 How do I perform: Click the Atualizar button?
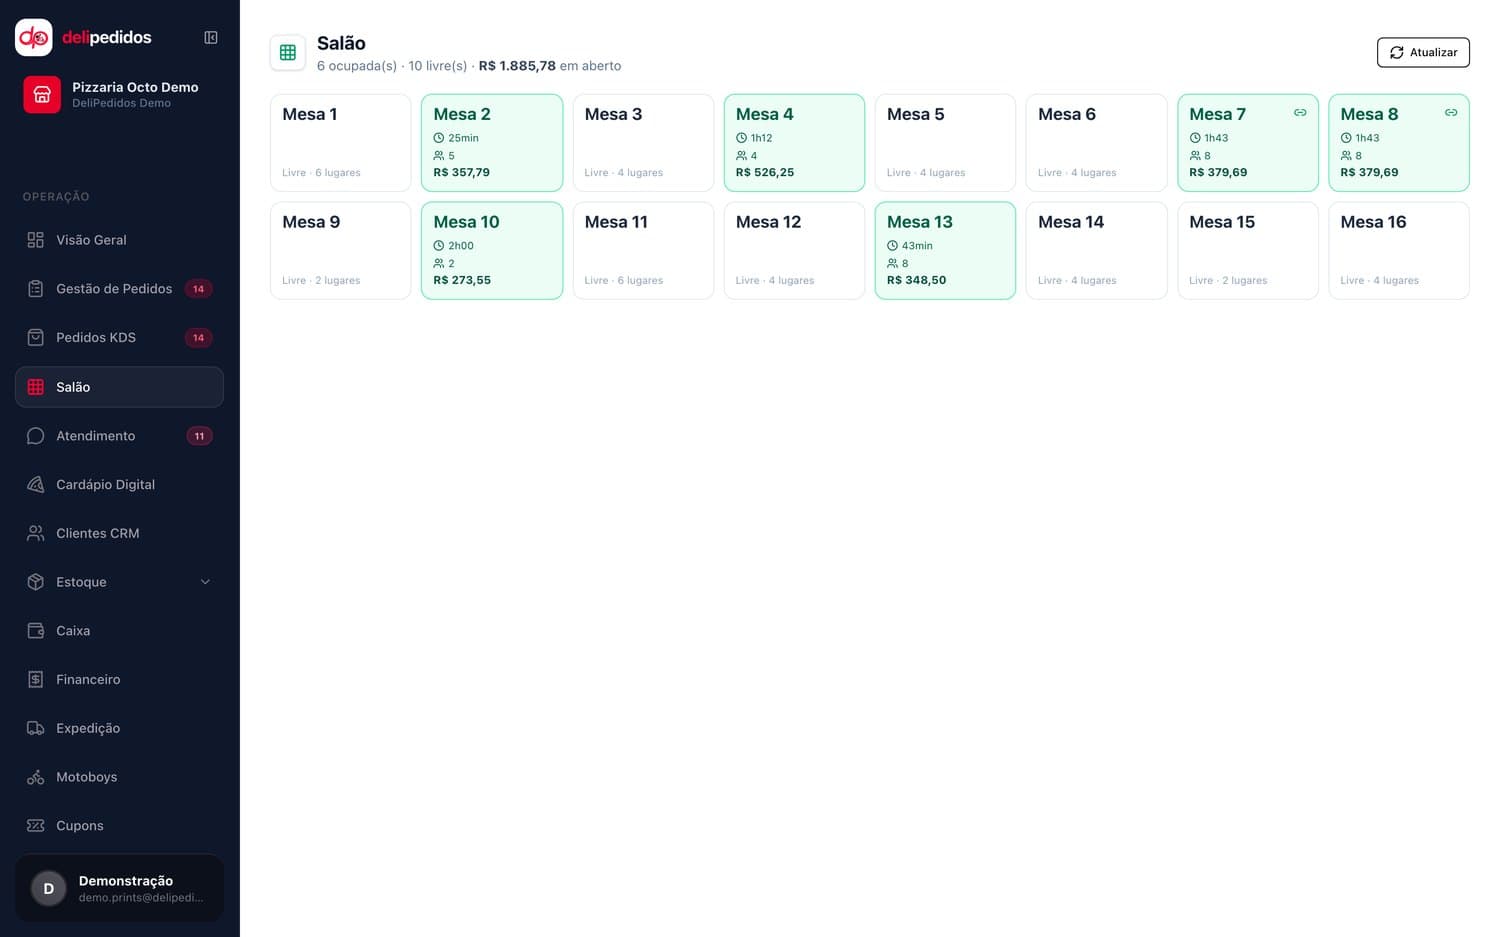click(x=1423, y=52)
